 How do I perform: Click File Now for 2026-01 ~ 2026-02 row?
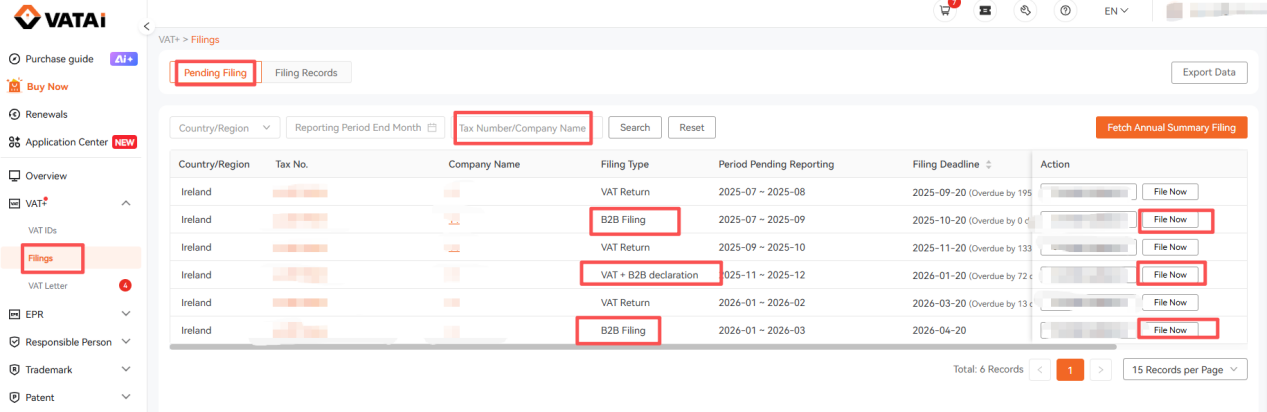tap(1170, 302)
